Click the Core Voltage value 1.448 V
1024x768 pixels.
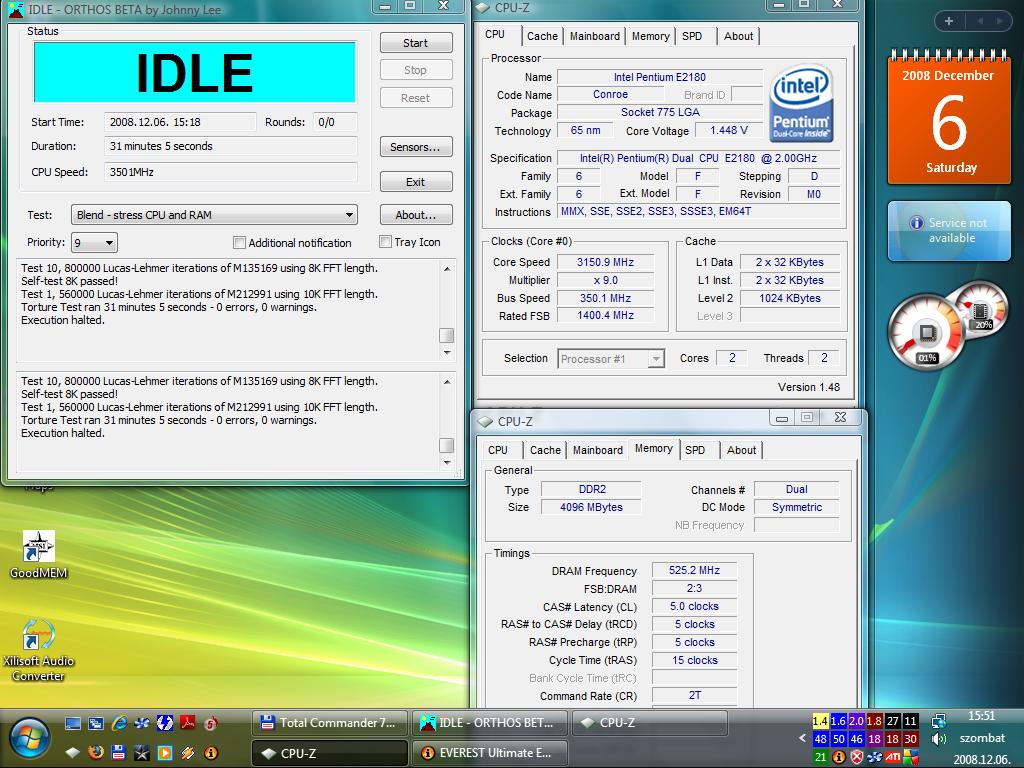[x=729, y=131]
